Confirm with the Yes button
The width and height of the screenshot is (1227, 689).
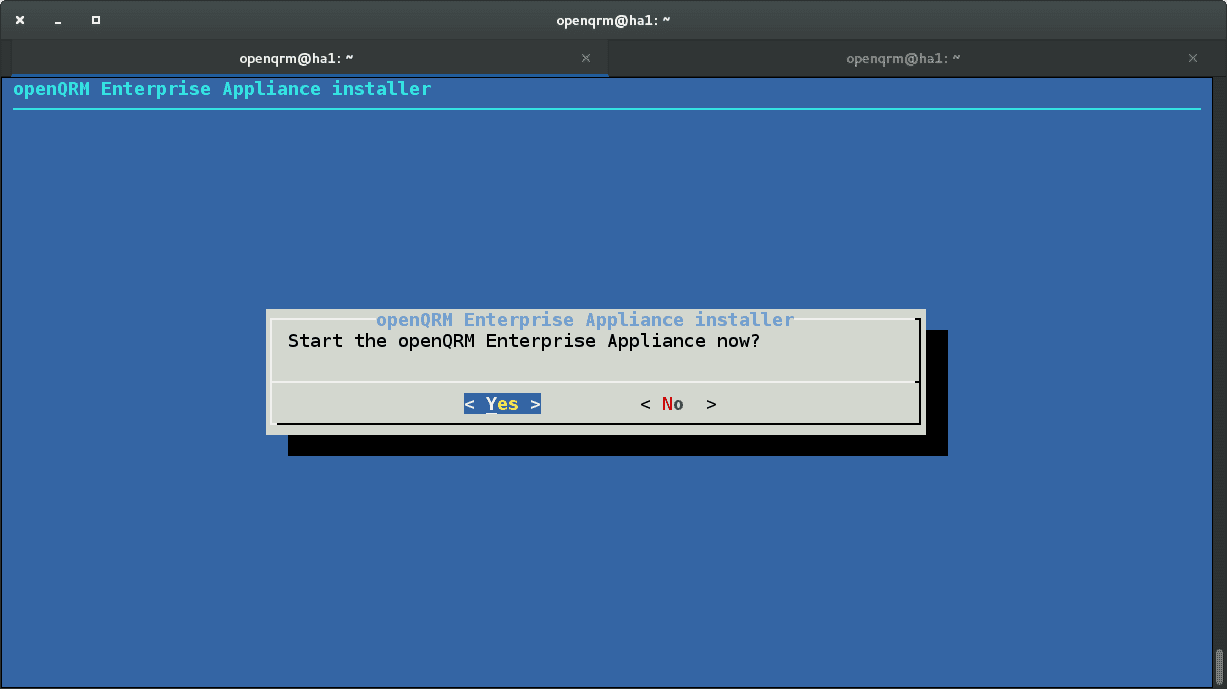click(x=502, y=404)
